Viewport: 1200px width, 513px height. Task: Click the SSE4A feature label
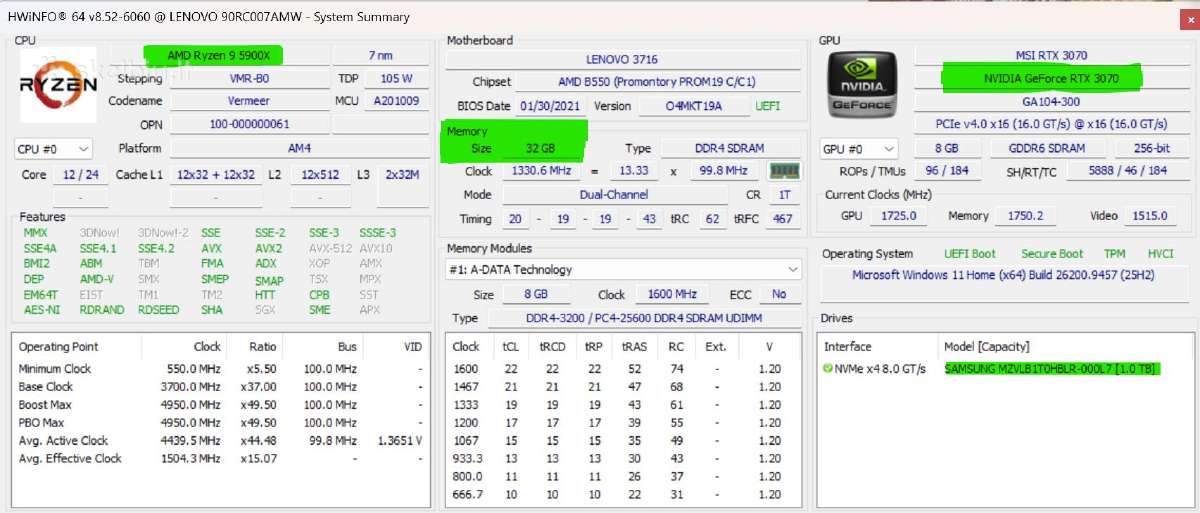coord(40,248)
